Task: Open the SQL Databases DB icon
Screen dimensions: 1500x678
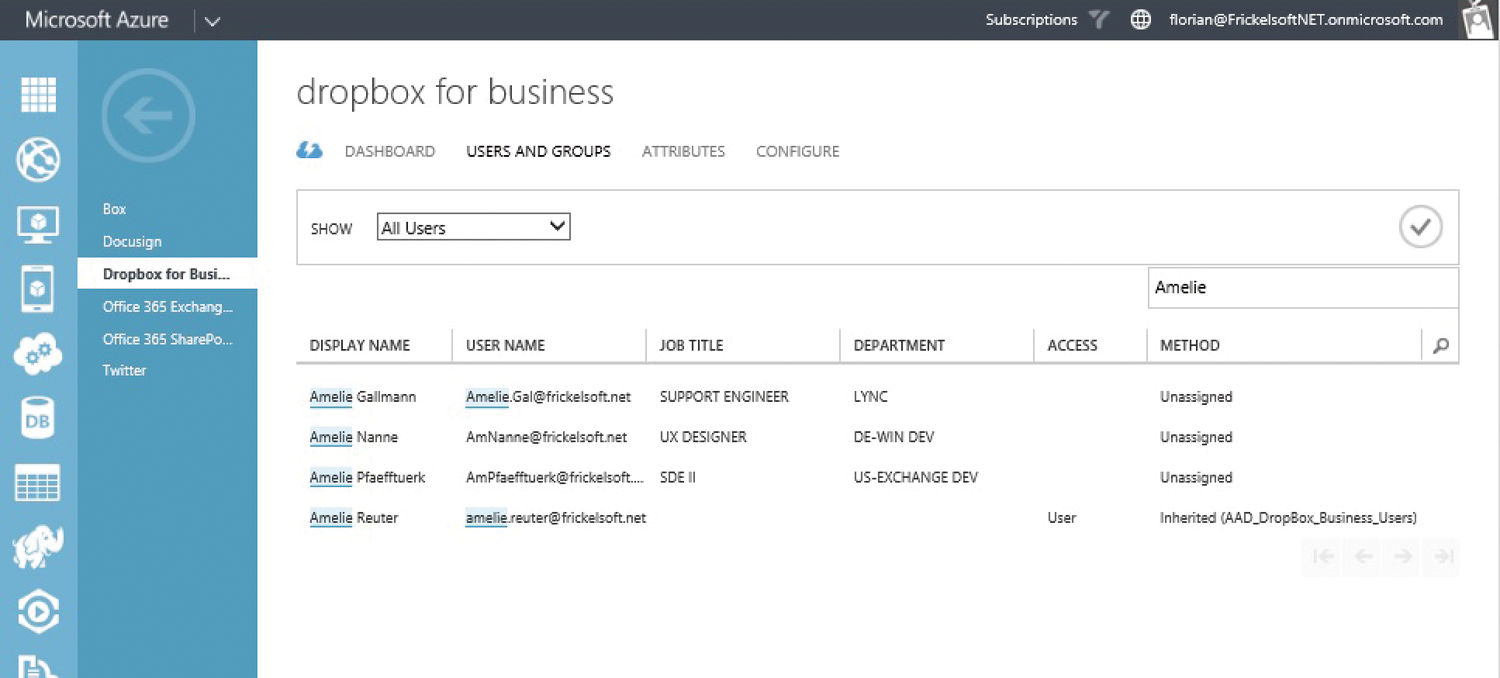Action: tap(38, 420)
